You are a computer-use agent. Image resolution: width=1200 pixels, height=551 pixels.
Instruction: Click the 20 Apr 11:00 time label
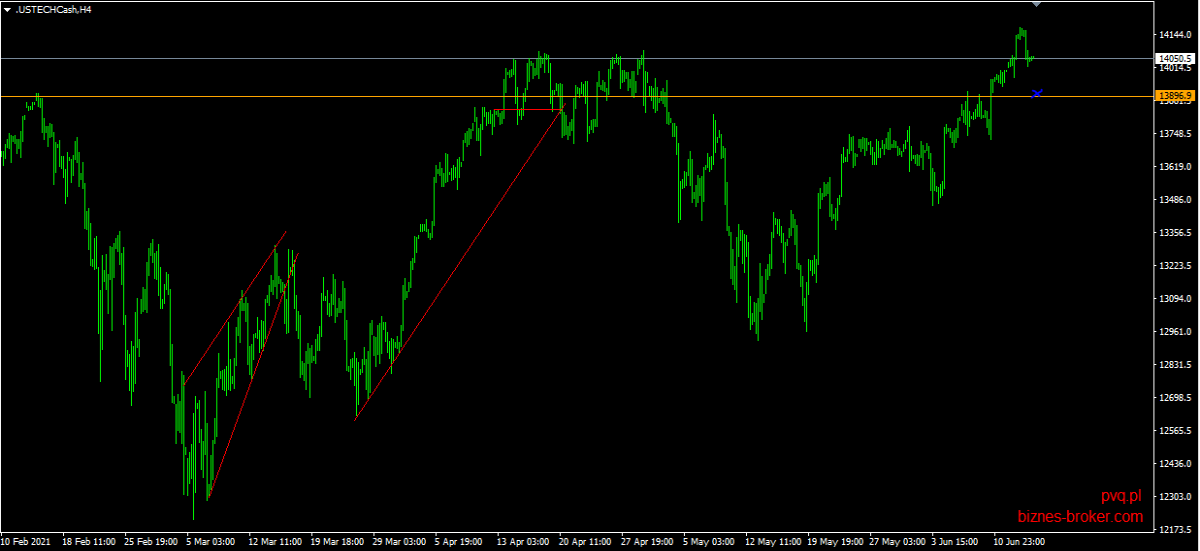click(x=585, y=542)
